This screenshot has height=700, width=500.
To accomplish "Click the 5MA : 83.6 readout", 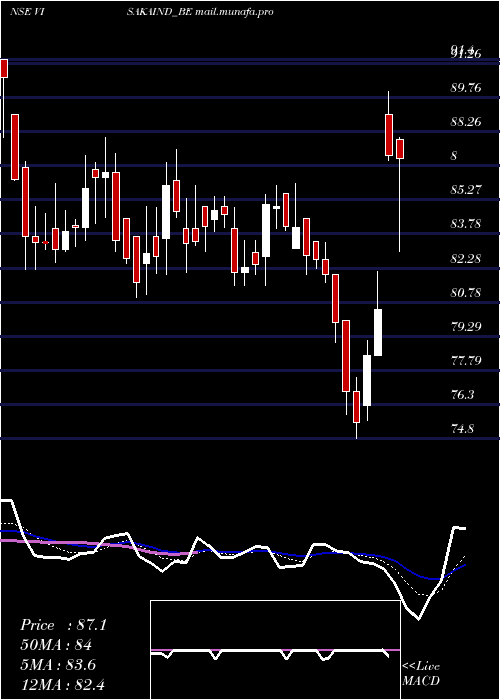I will (58, 665).
